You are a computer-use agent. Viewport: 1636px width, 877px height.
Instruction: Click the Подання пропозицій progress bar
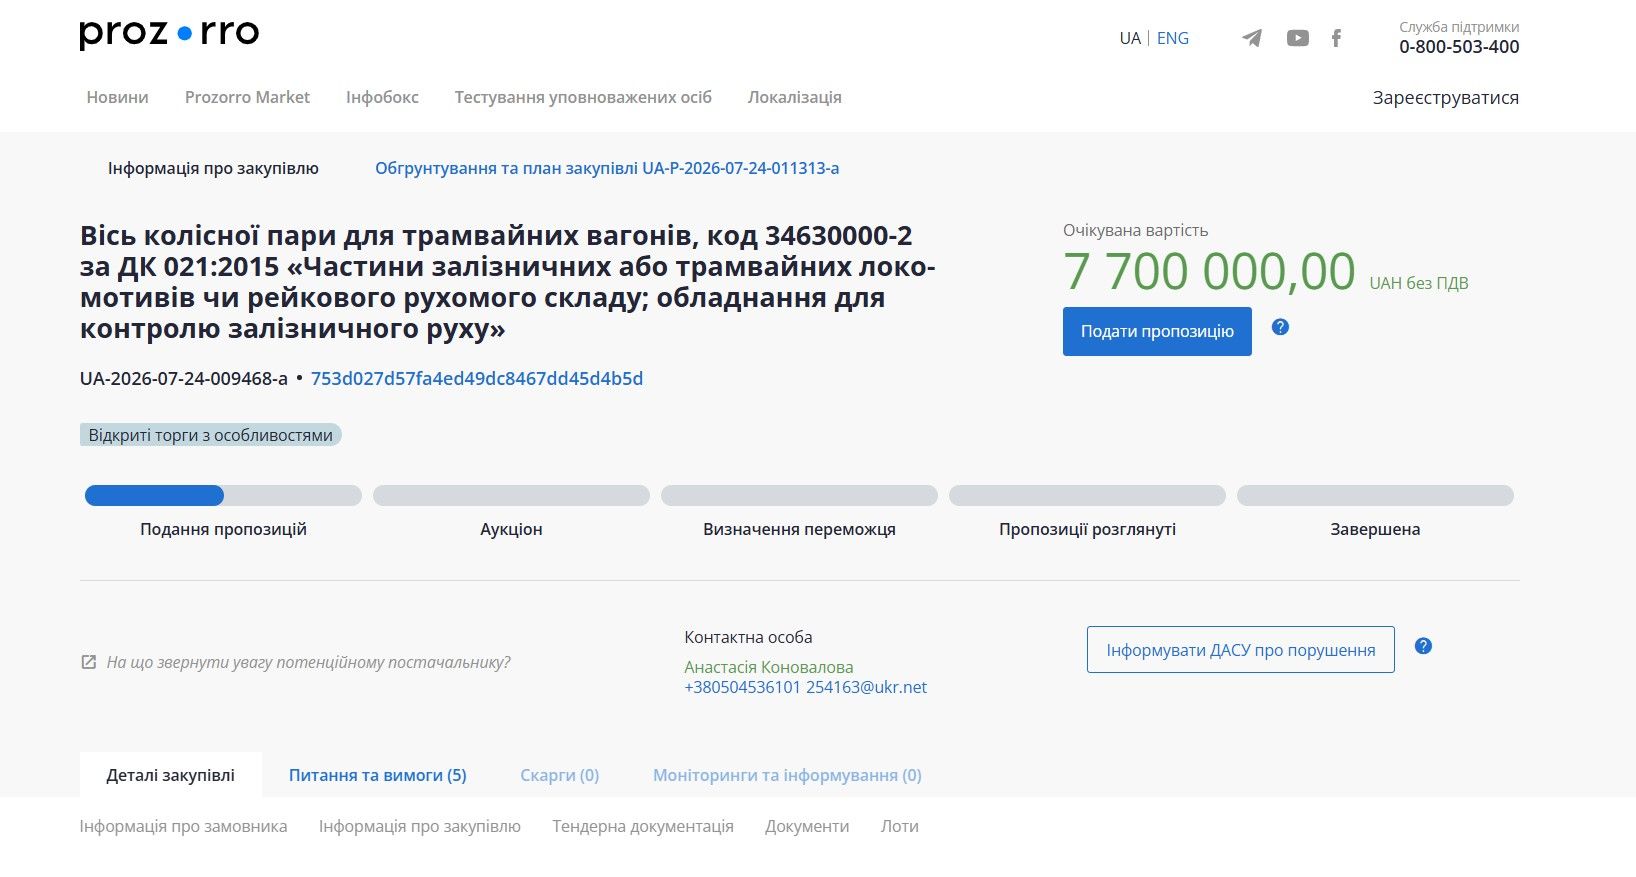tap(223, 495)
